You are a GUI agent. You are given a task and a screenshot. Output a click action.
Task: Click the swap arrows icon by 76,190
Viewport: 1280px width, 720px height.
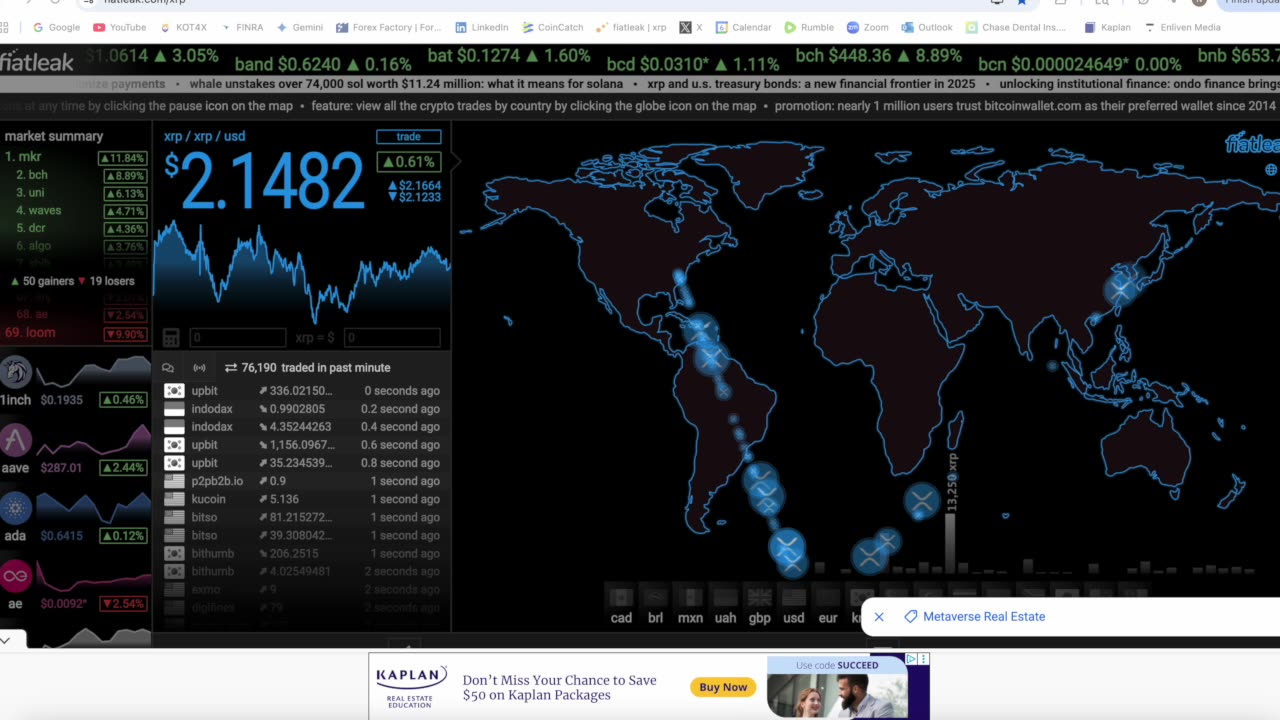[231, 368]
